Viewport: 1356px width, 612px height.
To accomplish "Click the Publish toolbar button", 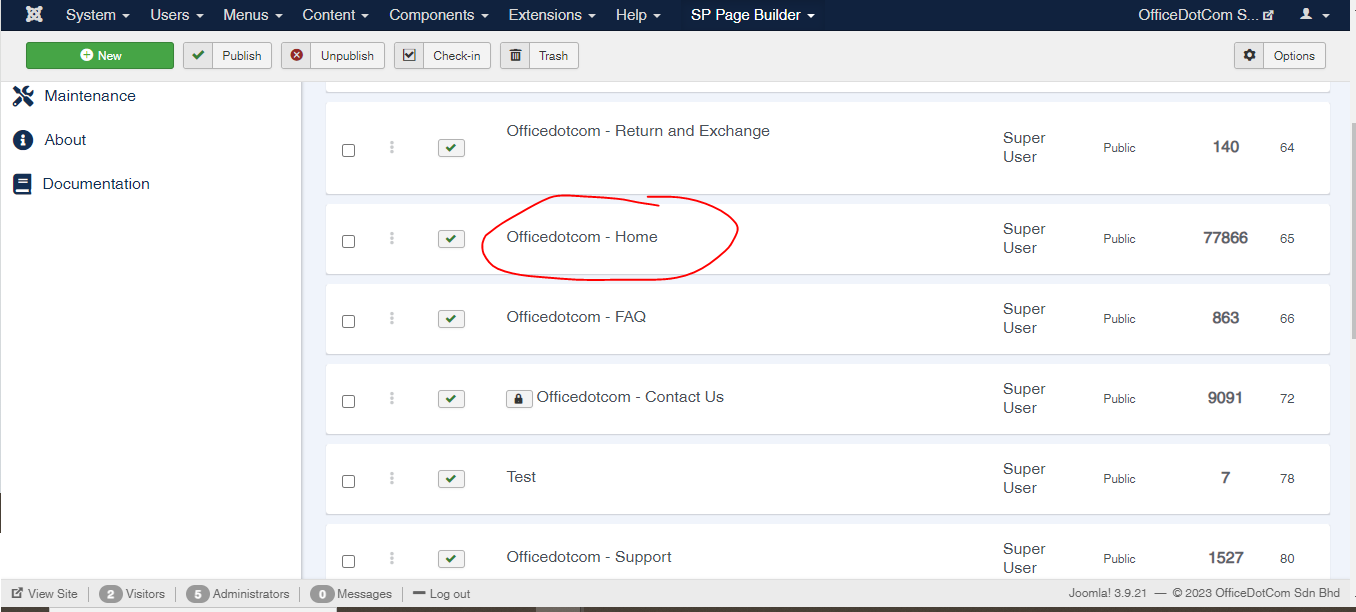I will pyautogui.click(x=227, y=56).
